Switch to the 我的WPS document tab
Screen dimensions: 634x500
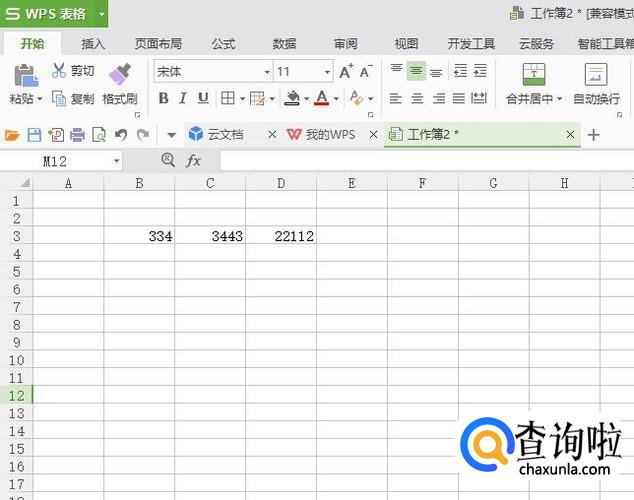point(330,135)
